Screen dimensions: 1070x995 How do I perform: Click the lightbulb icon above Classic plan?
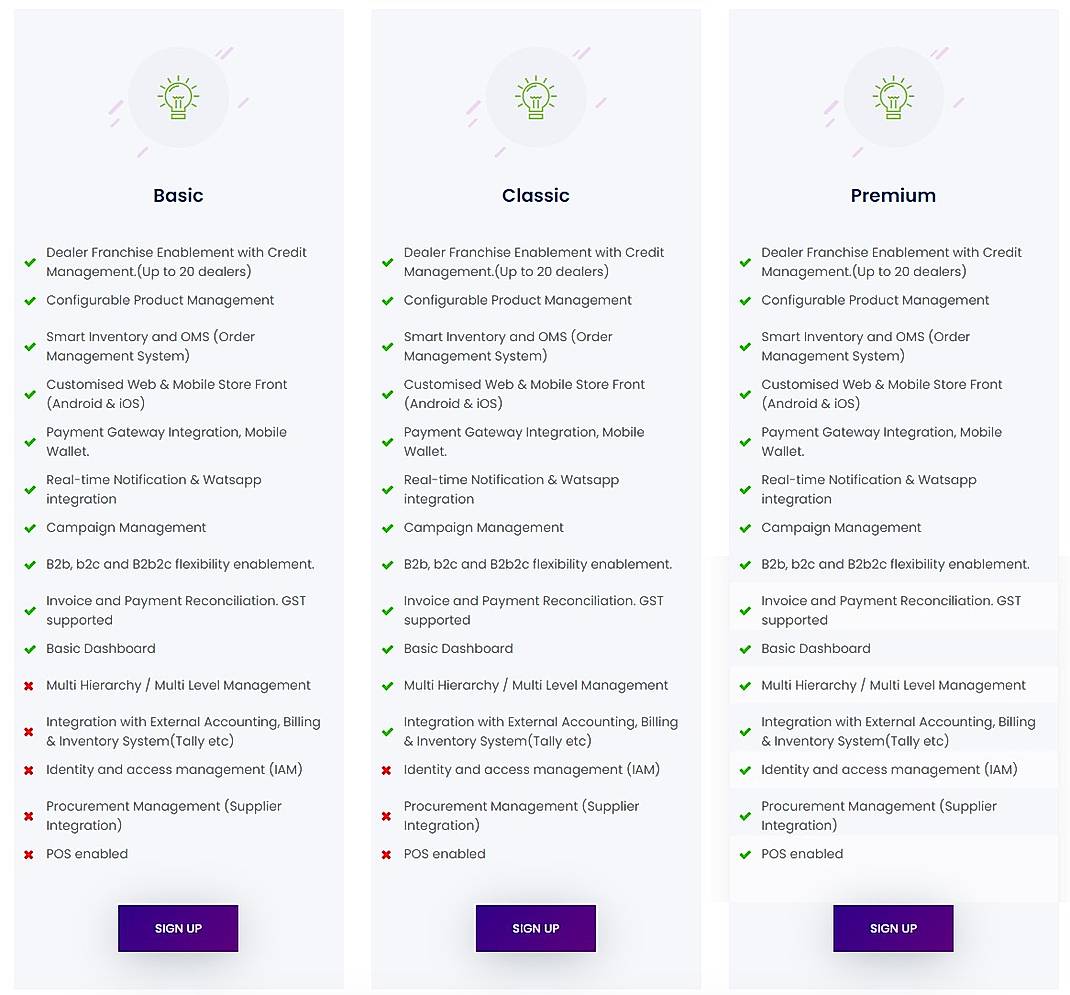pos(536,97)
